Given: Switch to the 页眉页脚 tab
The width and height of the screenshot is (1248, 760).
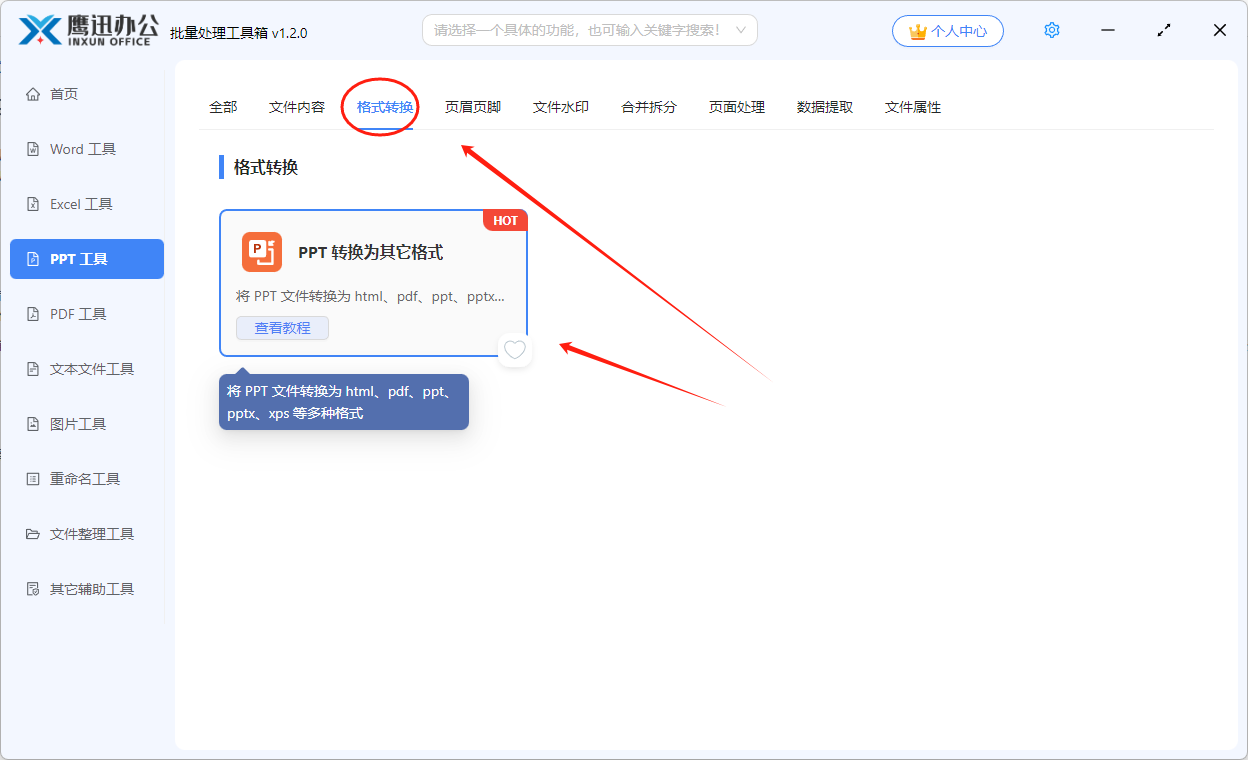Looking at the screenshot, I should click(473, 107).
